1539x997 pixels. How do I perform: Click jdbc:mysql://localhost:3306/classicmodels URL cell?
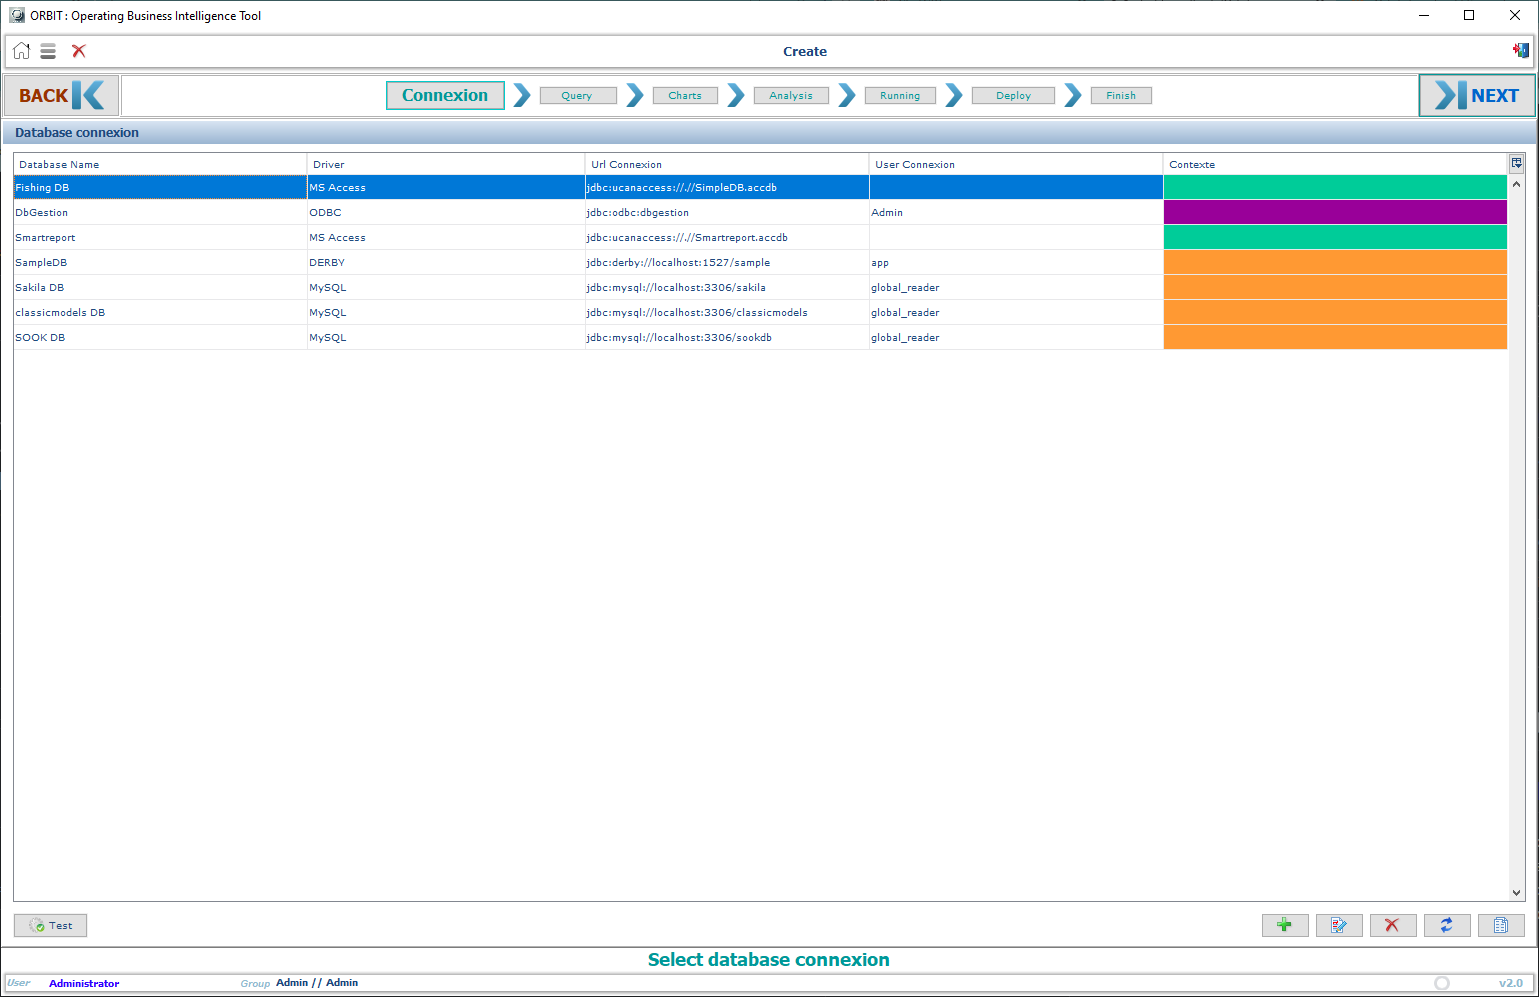[727, 312]
